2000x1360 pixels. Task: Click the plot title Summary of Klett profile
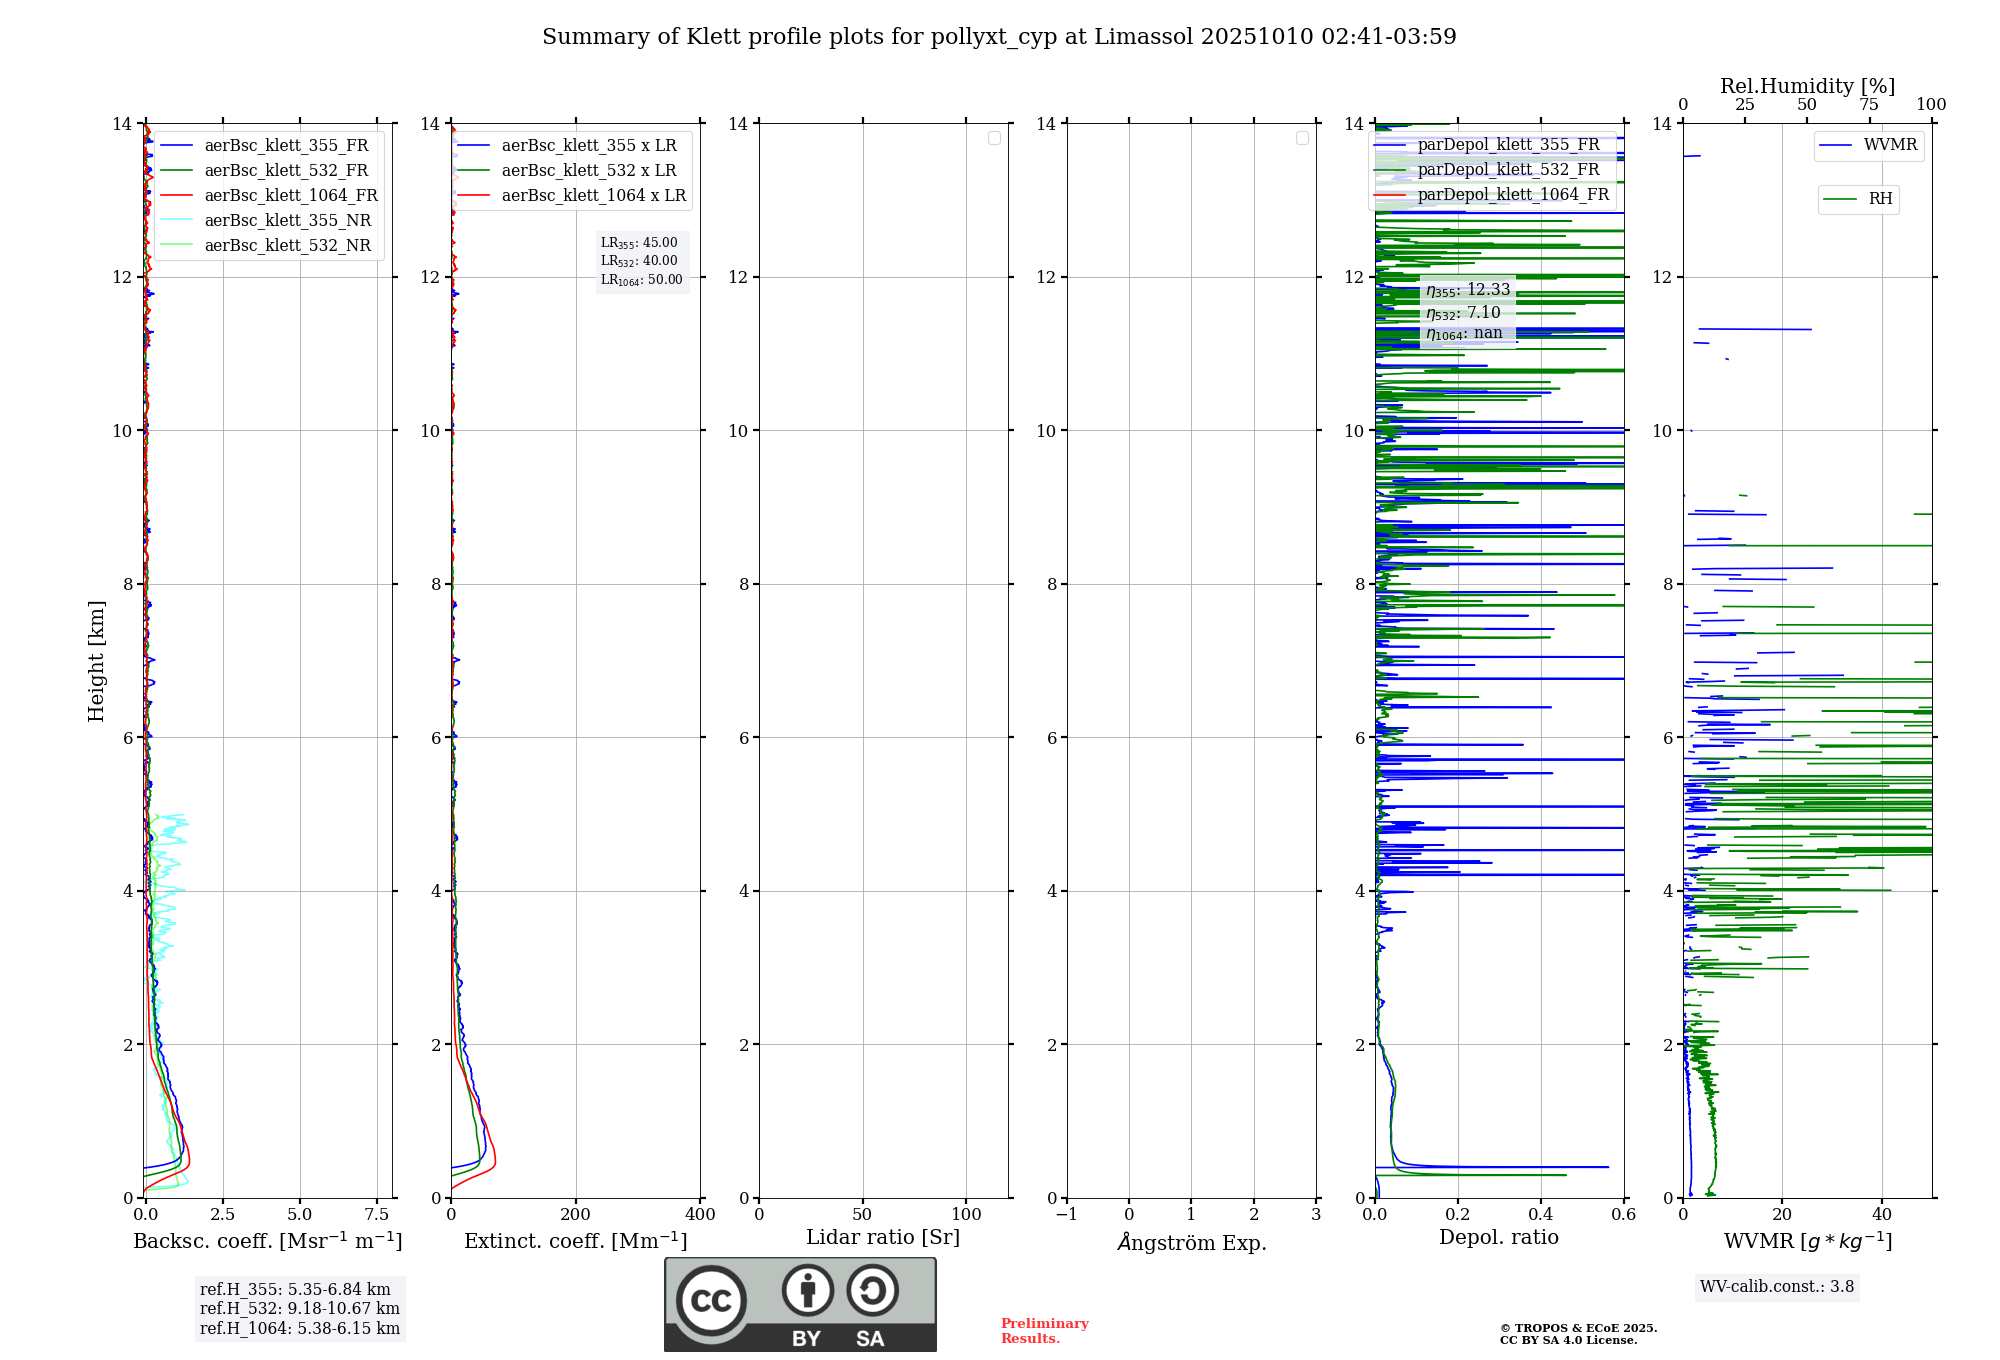pos(998,37)
